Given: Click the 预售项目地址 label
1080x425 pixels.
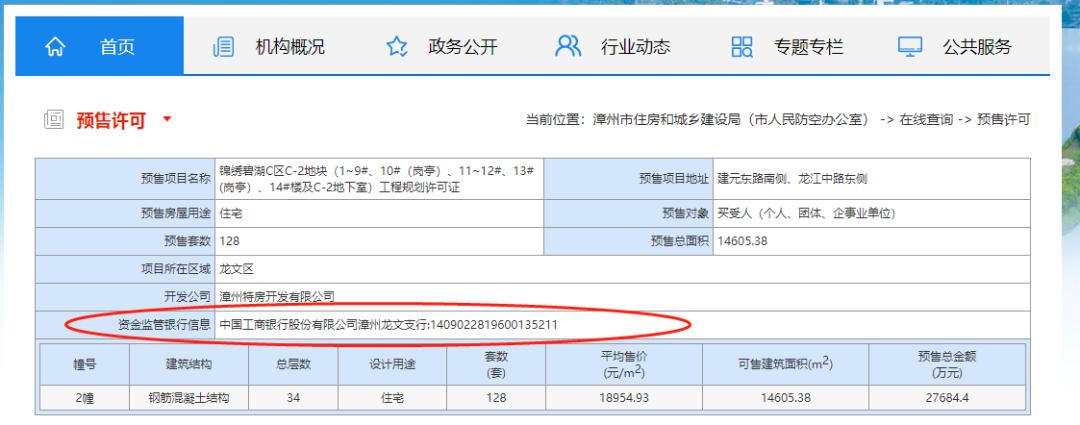Looking at the screenshot, I should (x=673, y=179).
